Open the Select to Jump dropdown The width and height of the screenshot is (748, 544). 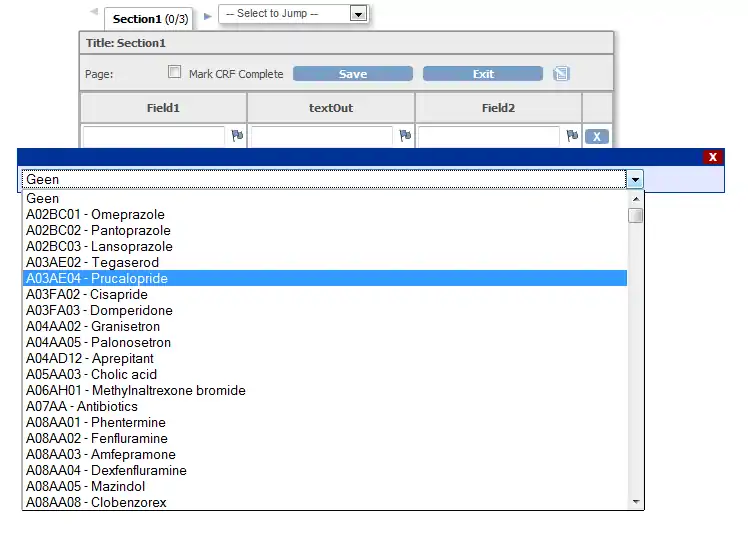click(358, 14)
